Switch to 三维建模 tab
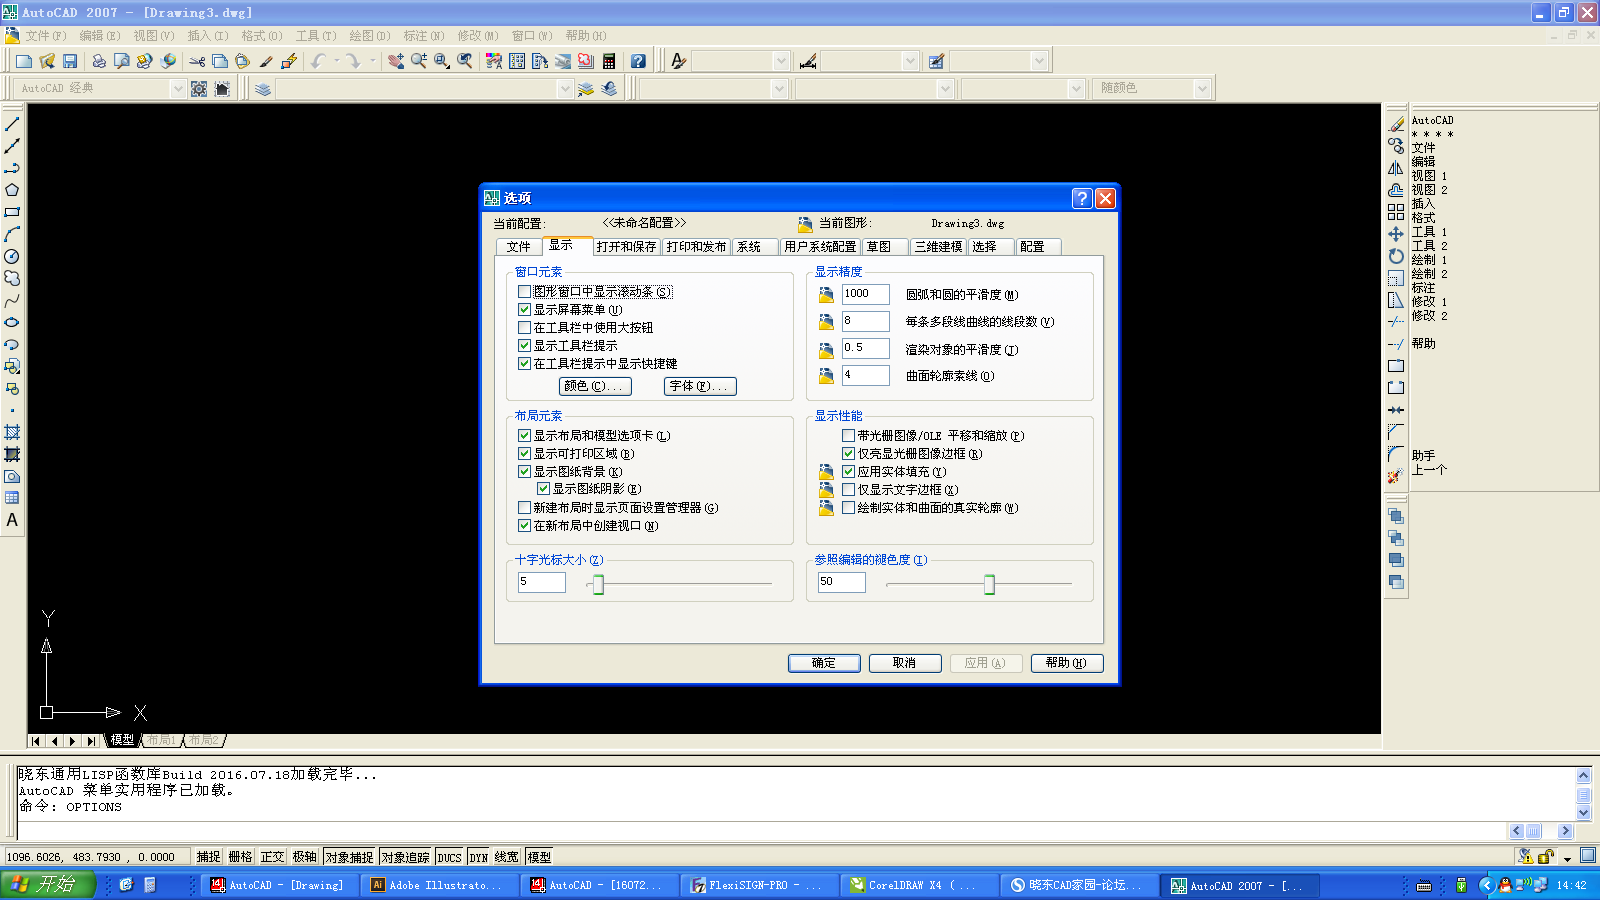Image resolution: width=1600 pixels, height=900 pixels. 938,247
